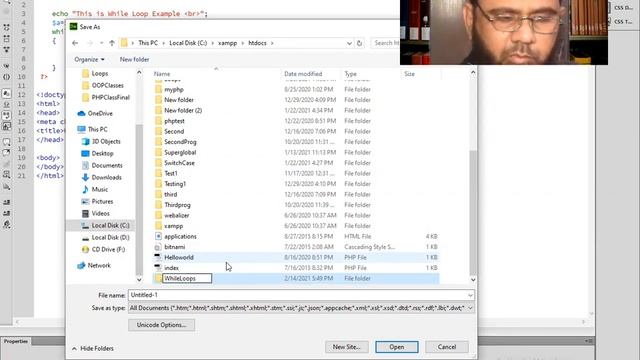The image size is (640, 360).
Task: Open Videos in navigation pane
Action: coord(100,213)
